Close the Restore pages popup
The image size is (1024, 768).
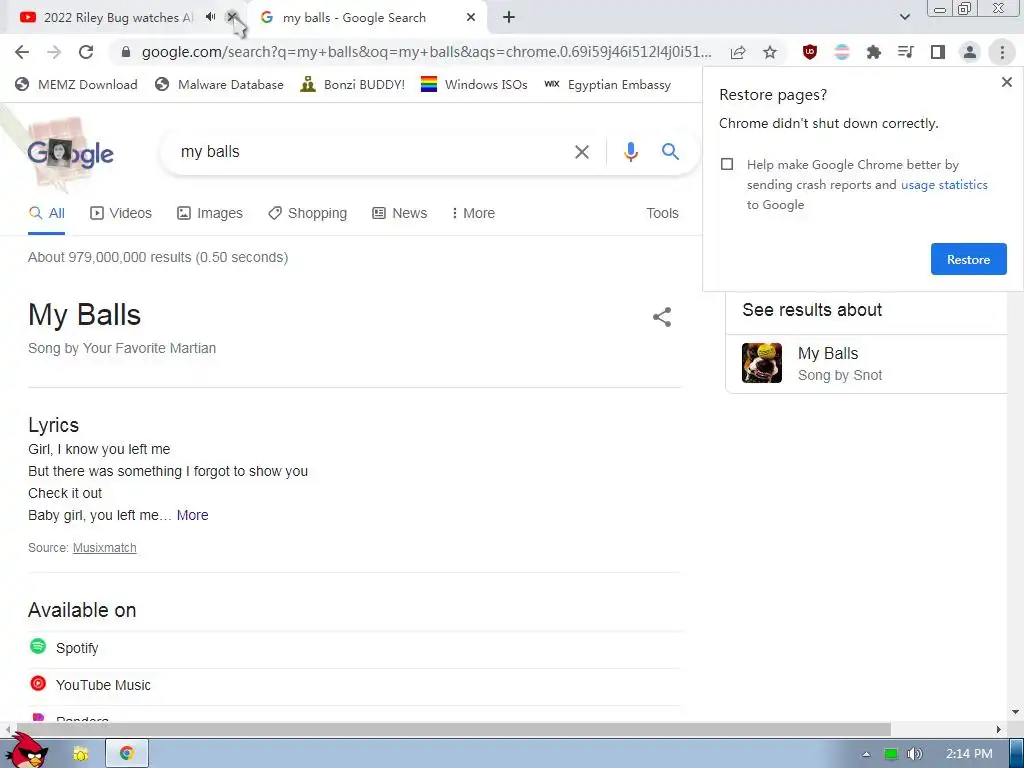[x=1006, y=82]
